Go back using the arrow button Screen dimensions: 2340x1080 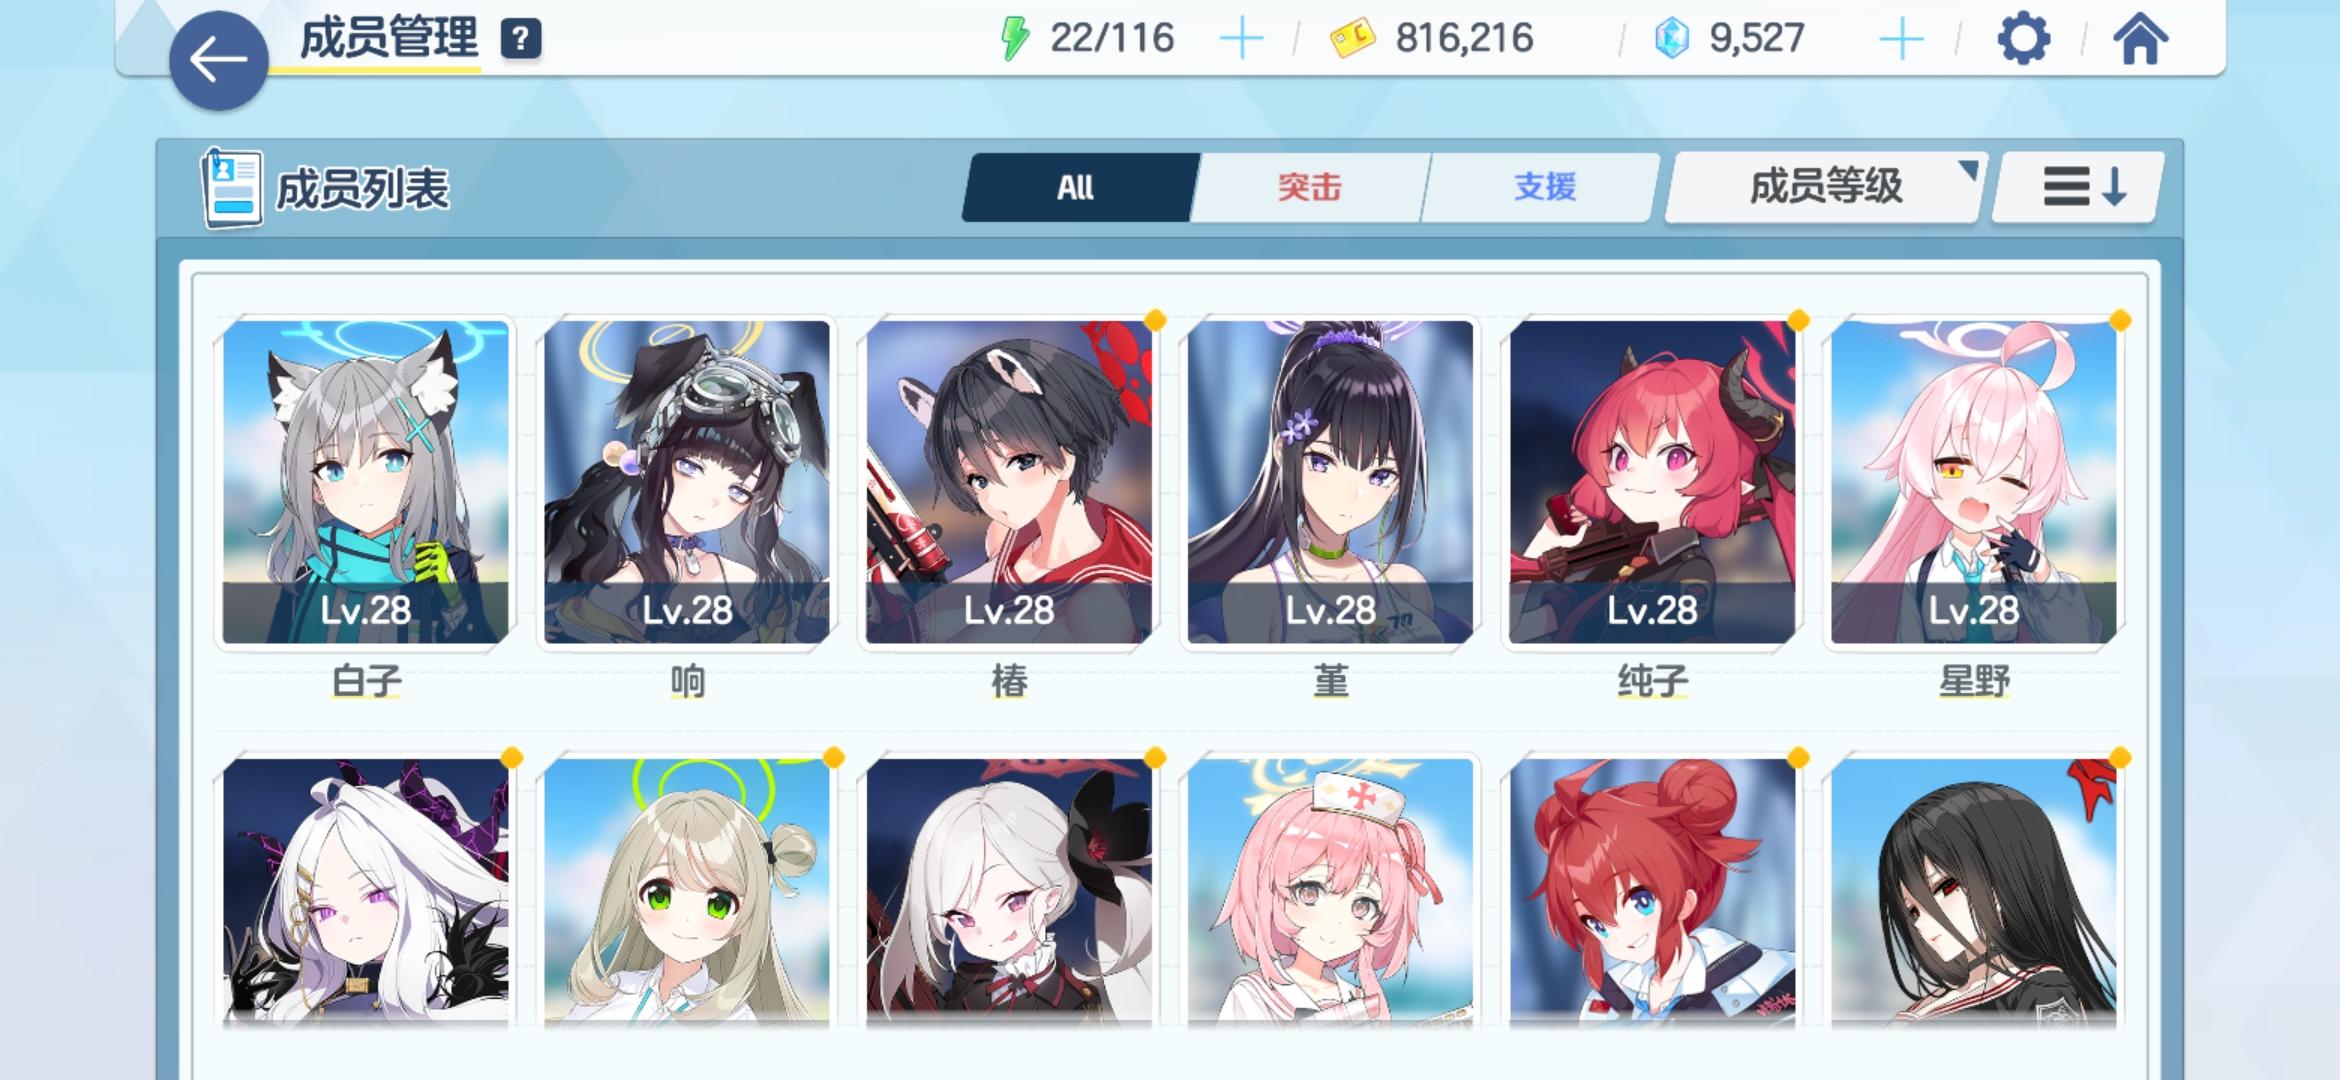click(218, 60)
